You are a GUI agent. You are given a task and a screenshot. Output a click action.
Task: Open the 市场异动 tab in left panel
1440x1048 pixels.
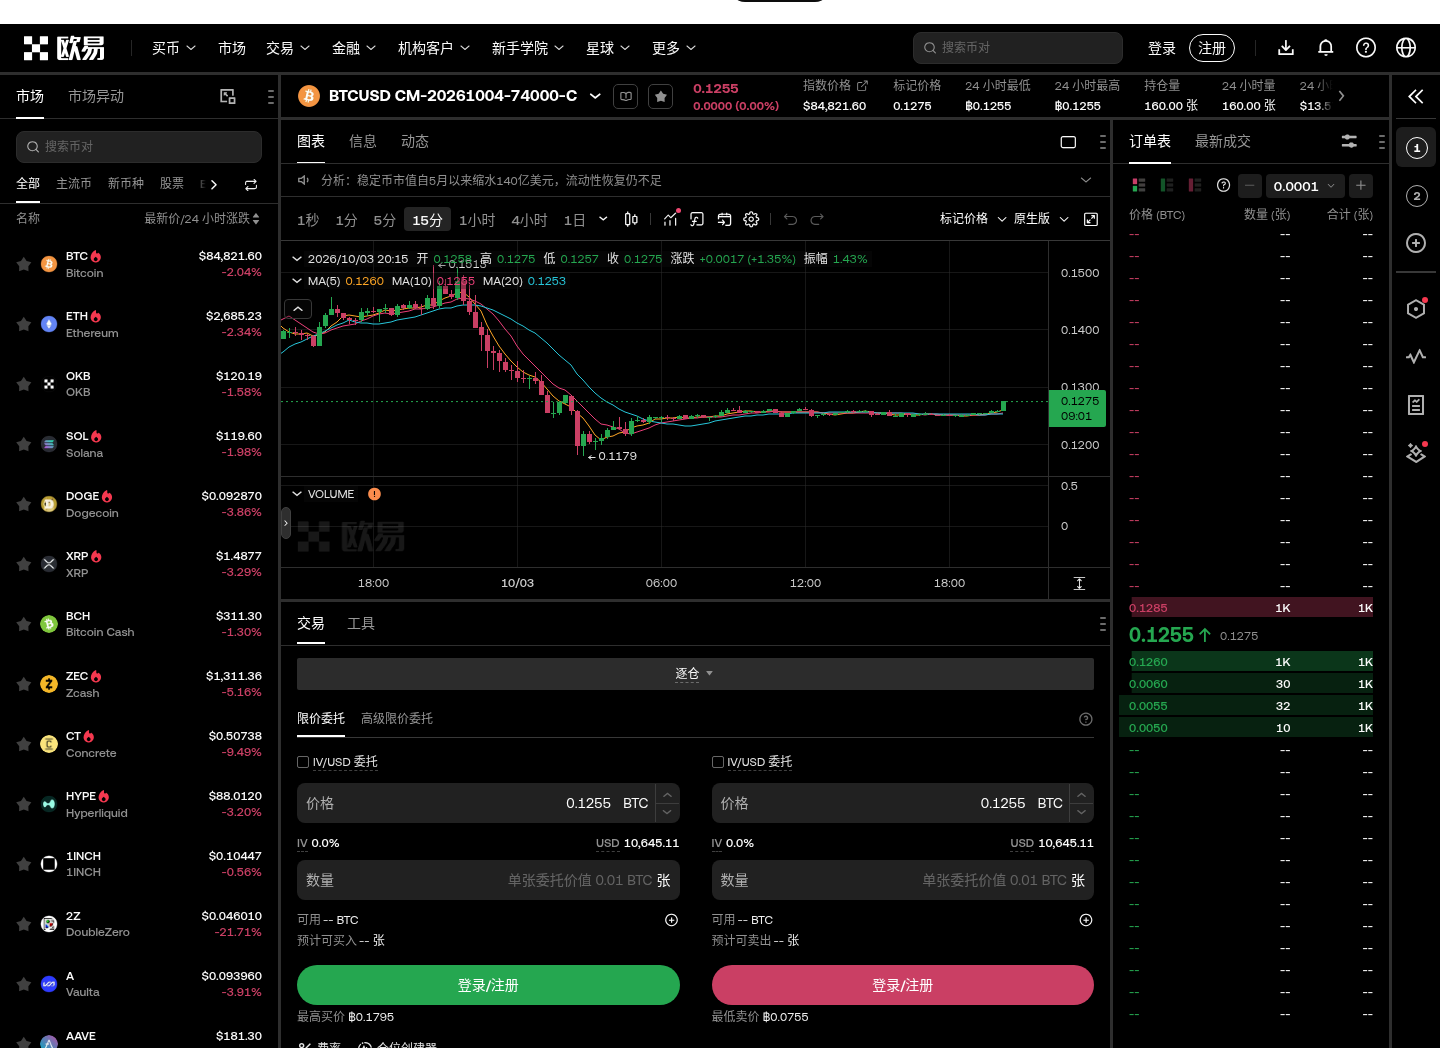pos(96,96)
